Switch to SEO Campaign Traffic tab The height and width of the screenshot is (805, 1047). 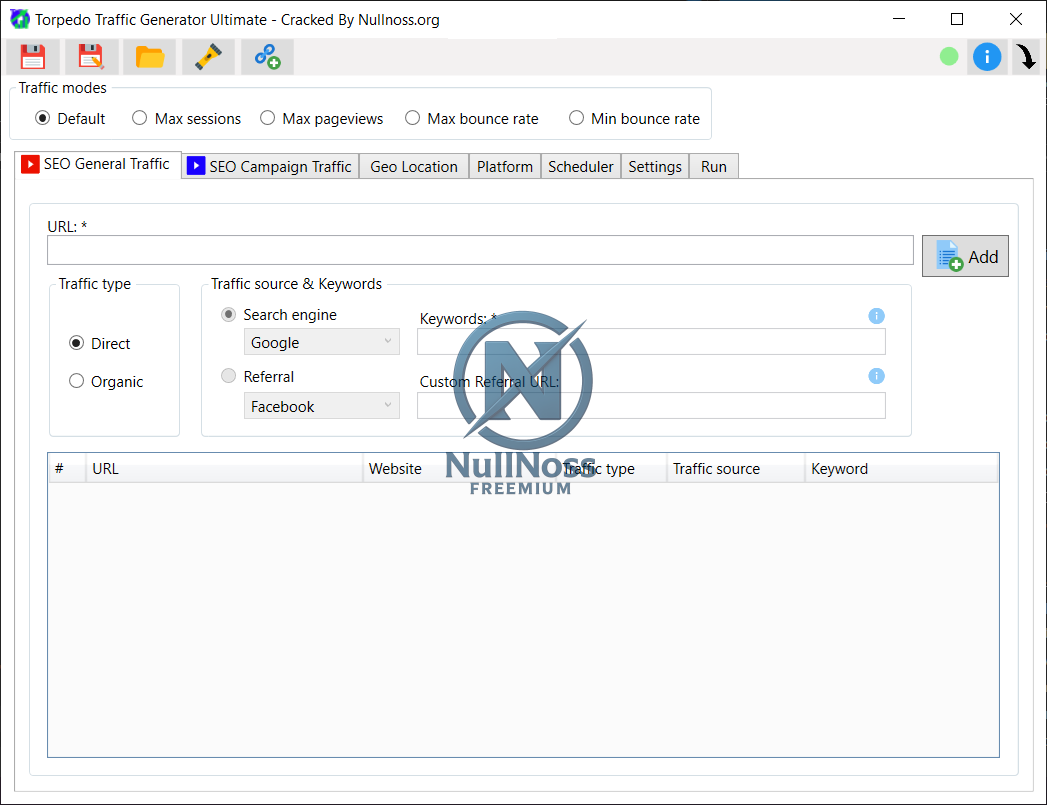coord(270,166)
